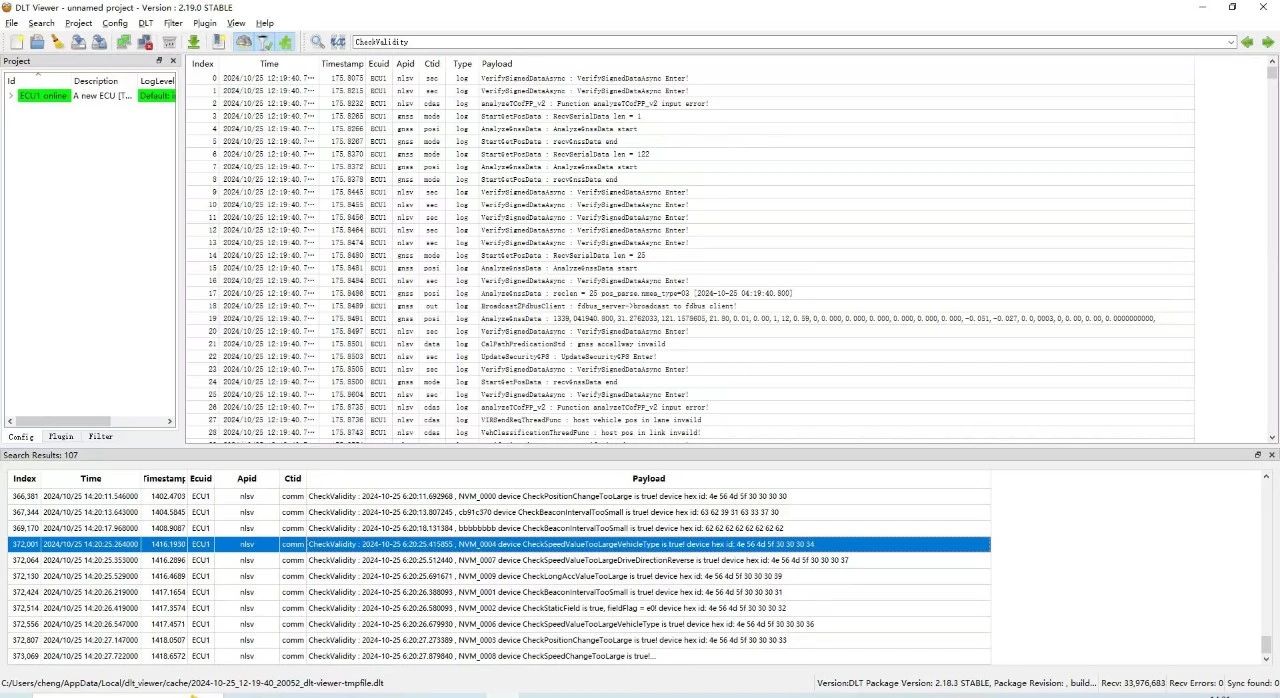Viewport: 1280px width, 698px height.
Task: Open the search history dropdown arrow
Action: pyautogui.click(x=1231, y=42)
